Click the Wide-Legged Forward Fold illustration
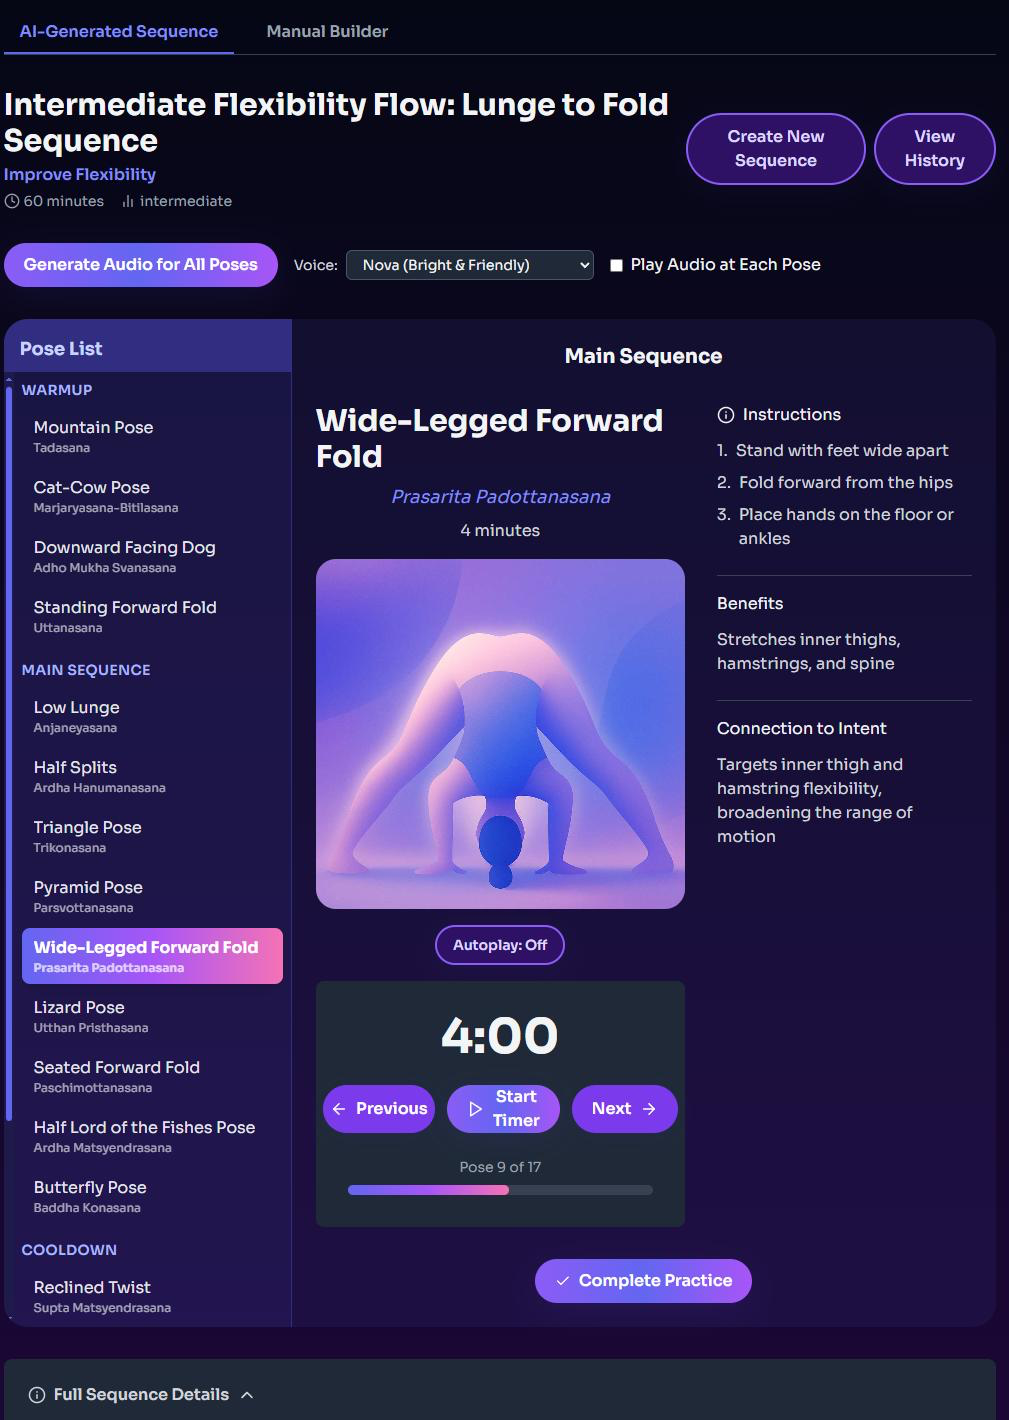Image resolution: width=1009 pixels, height=1420 pixels. (500, 734)
